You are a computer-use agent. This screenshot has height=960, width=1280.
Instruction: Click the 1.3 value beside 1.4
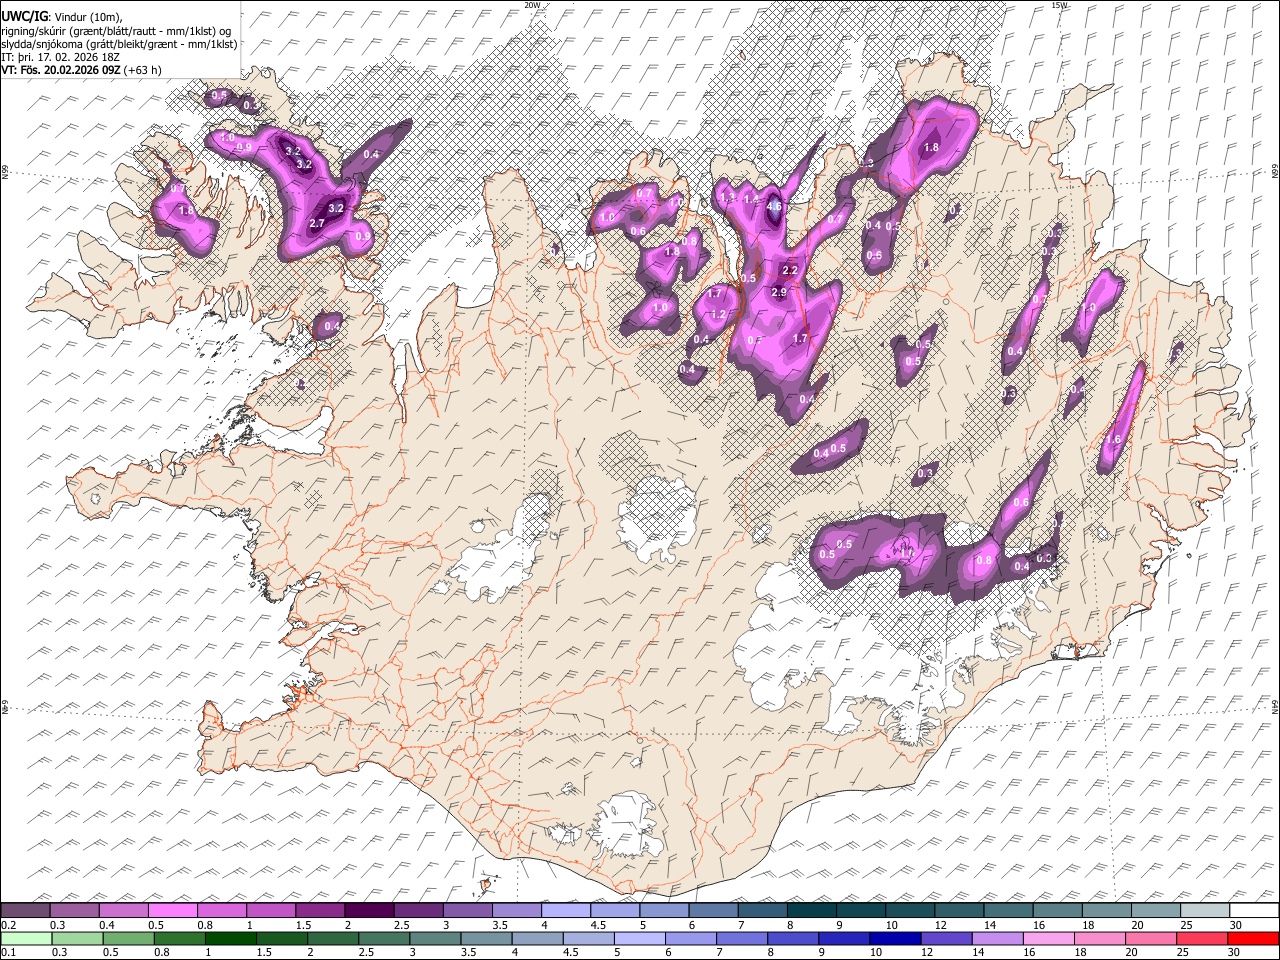click(x=727, y=198)
